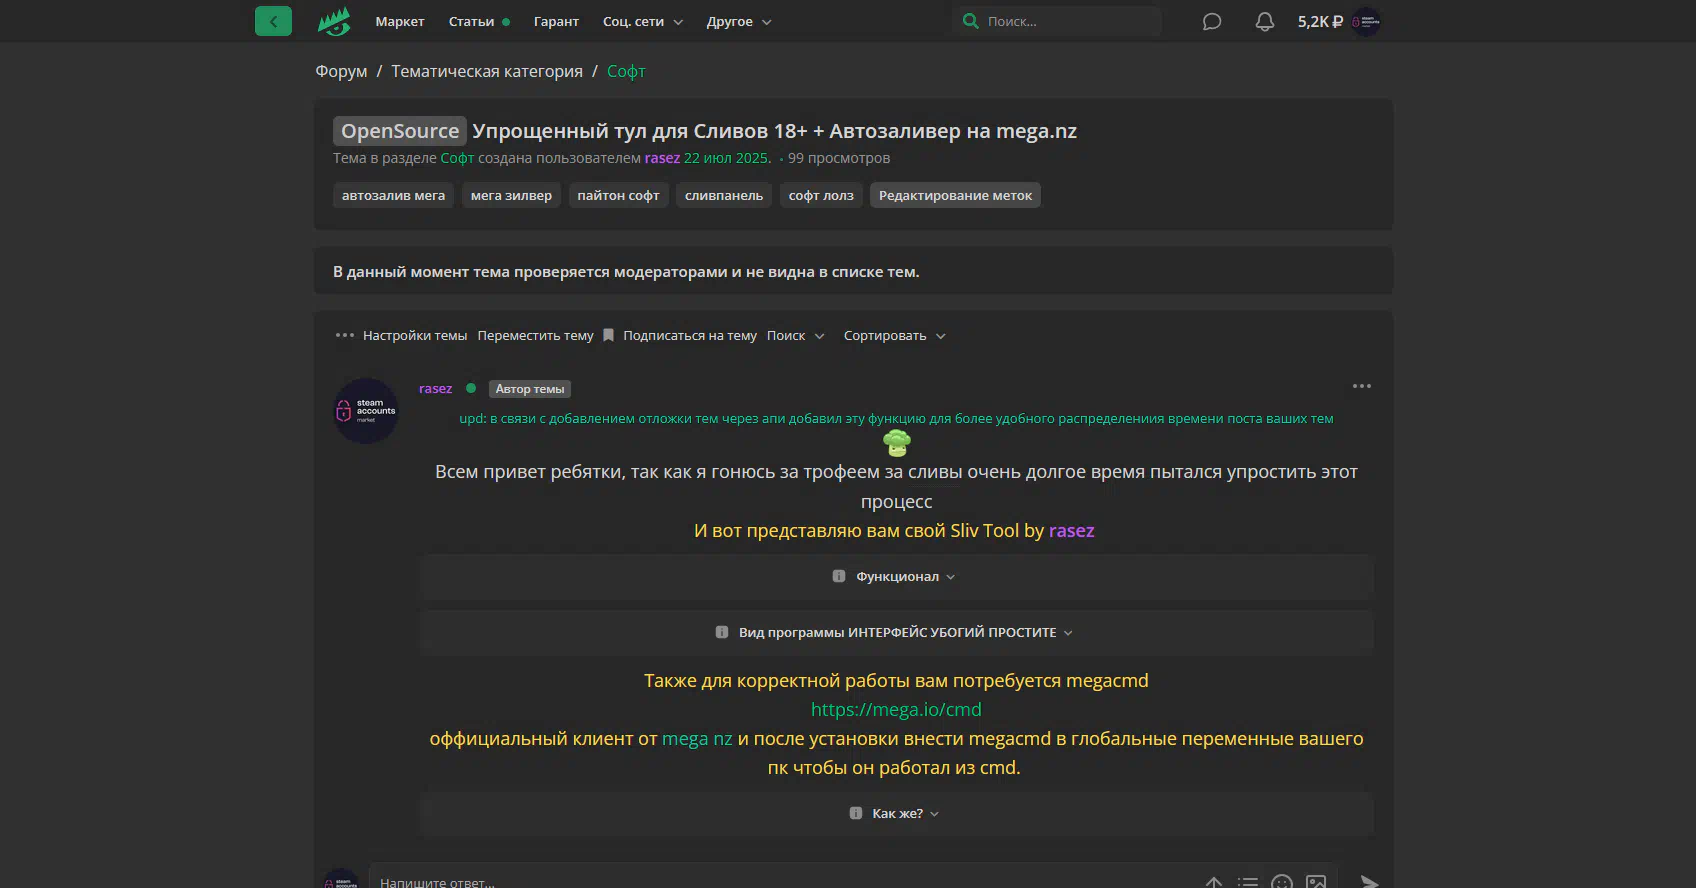
Task: Open the notifications bell
Action: pos(1265,21)
